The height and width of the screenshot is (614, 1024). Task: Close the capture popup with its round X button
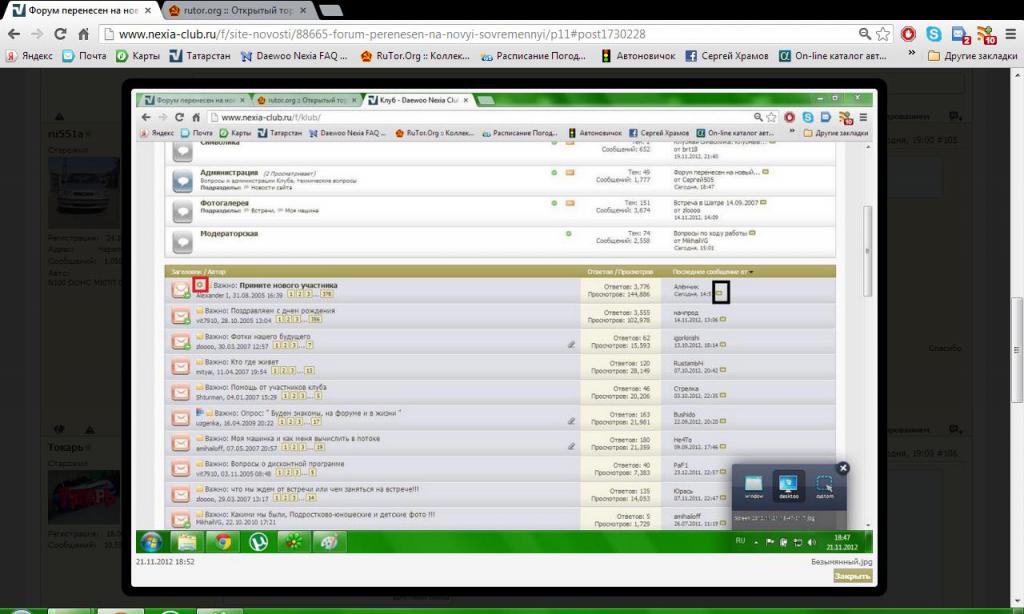click(843, 467)
